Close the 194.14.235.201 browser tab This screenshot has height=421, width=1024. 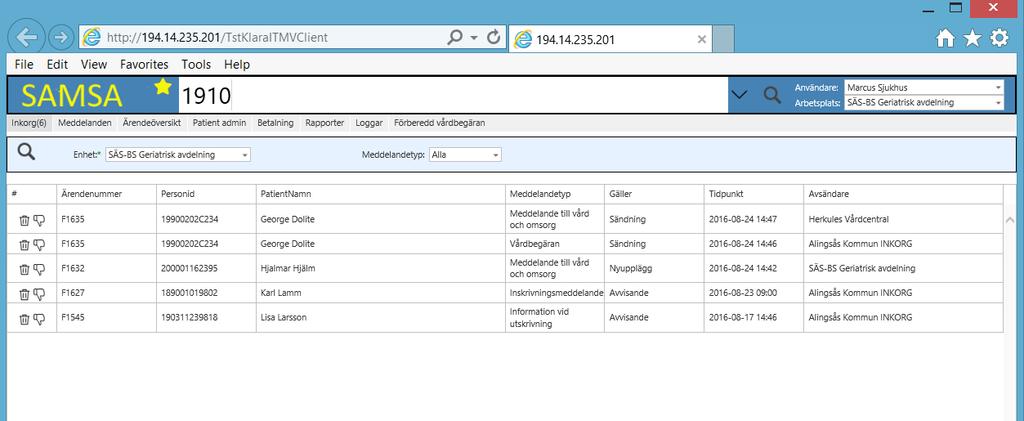point(702,39)
